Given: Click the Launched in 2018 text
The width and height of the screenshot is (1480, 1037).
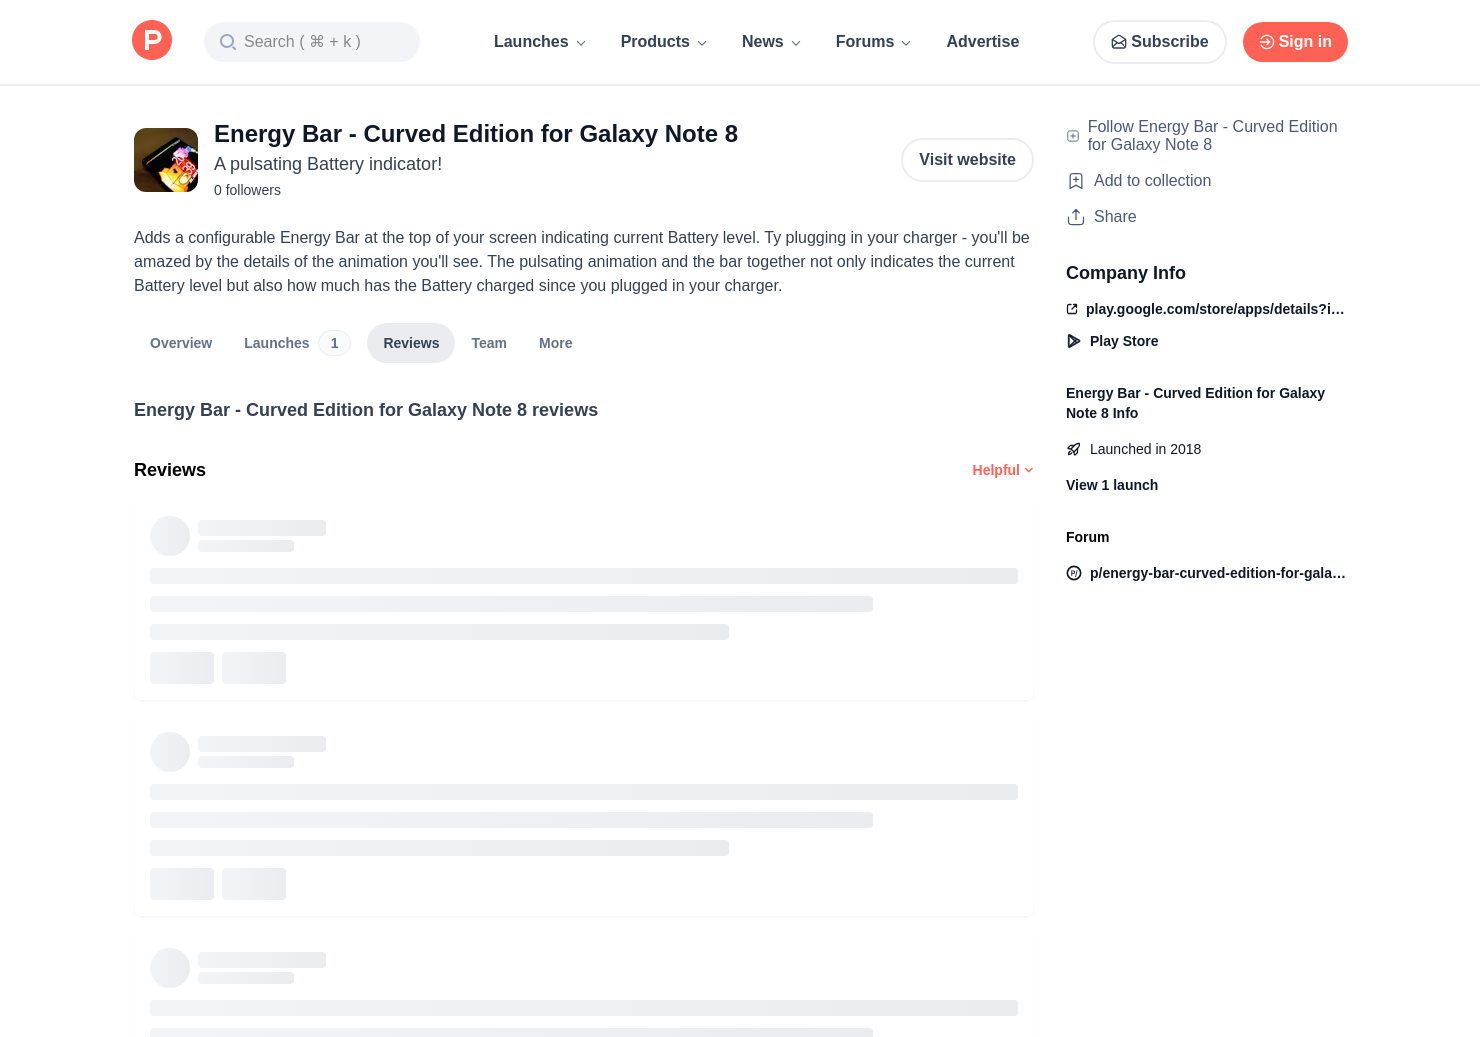Looking at the screenshot, I should point(1145,449).
